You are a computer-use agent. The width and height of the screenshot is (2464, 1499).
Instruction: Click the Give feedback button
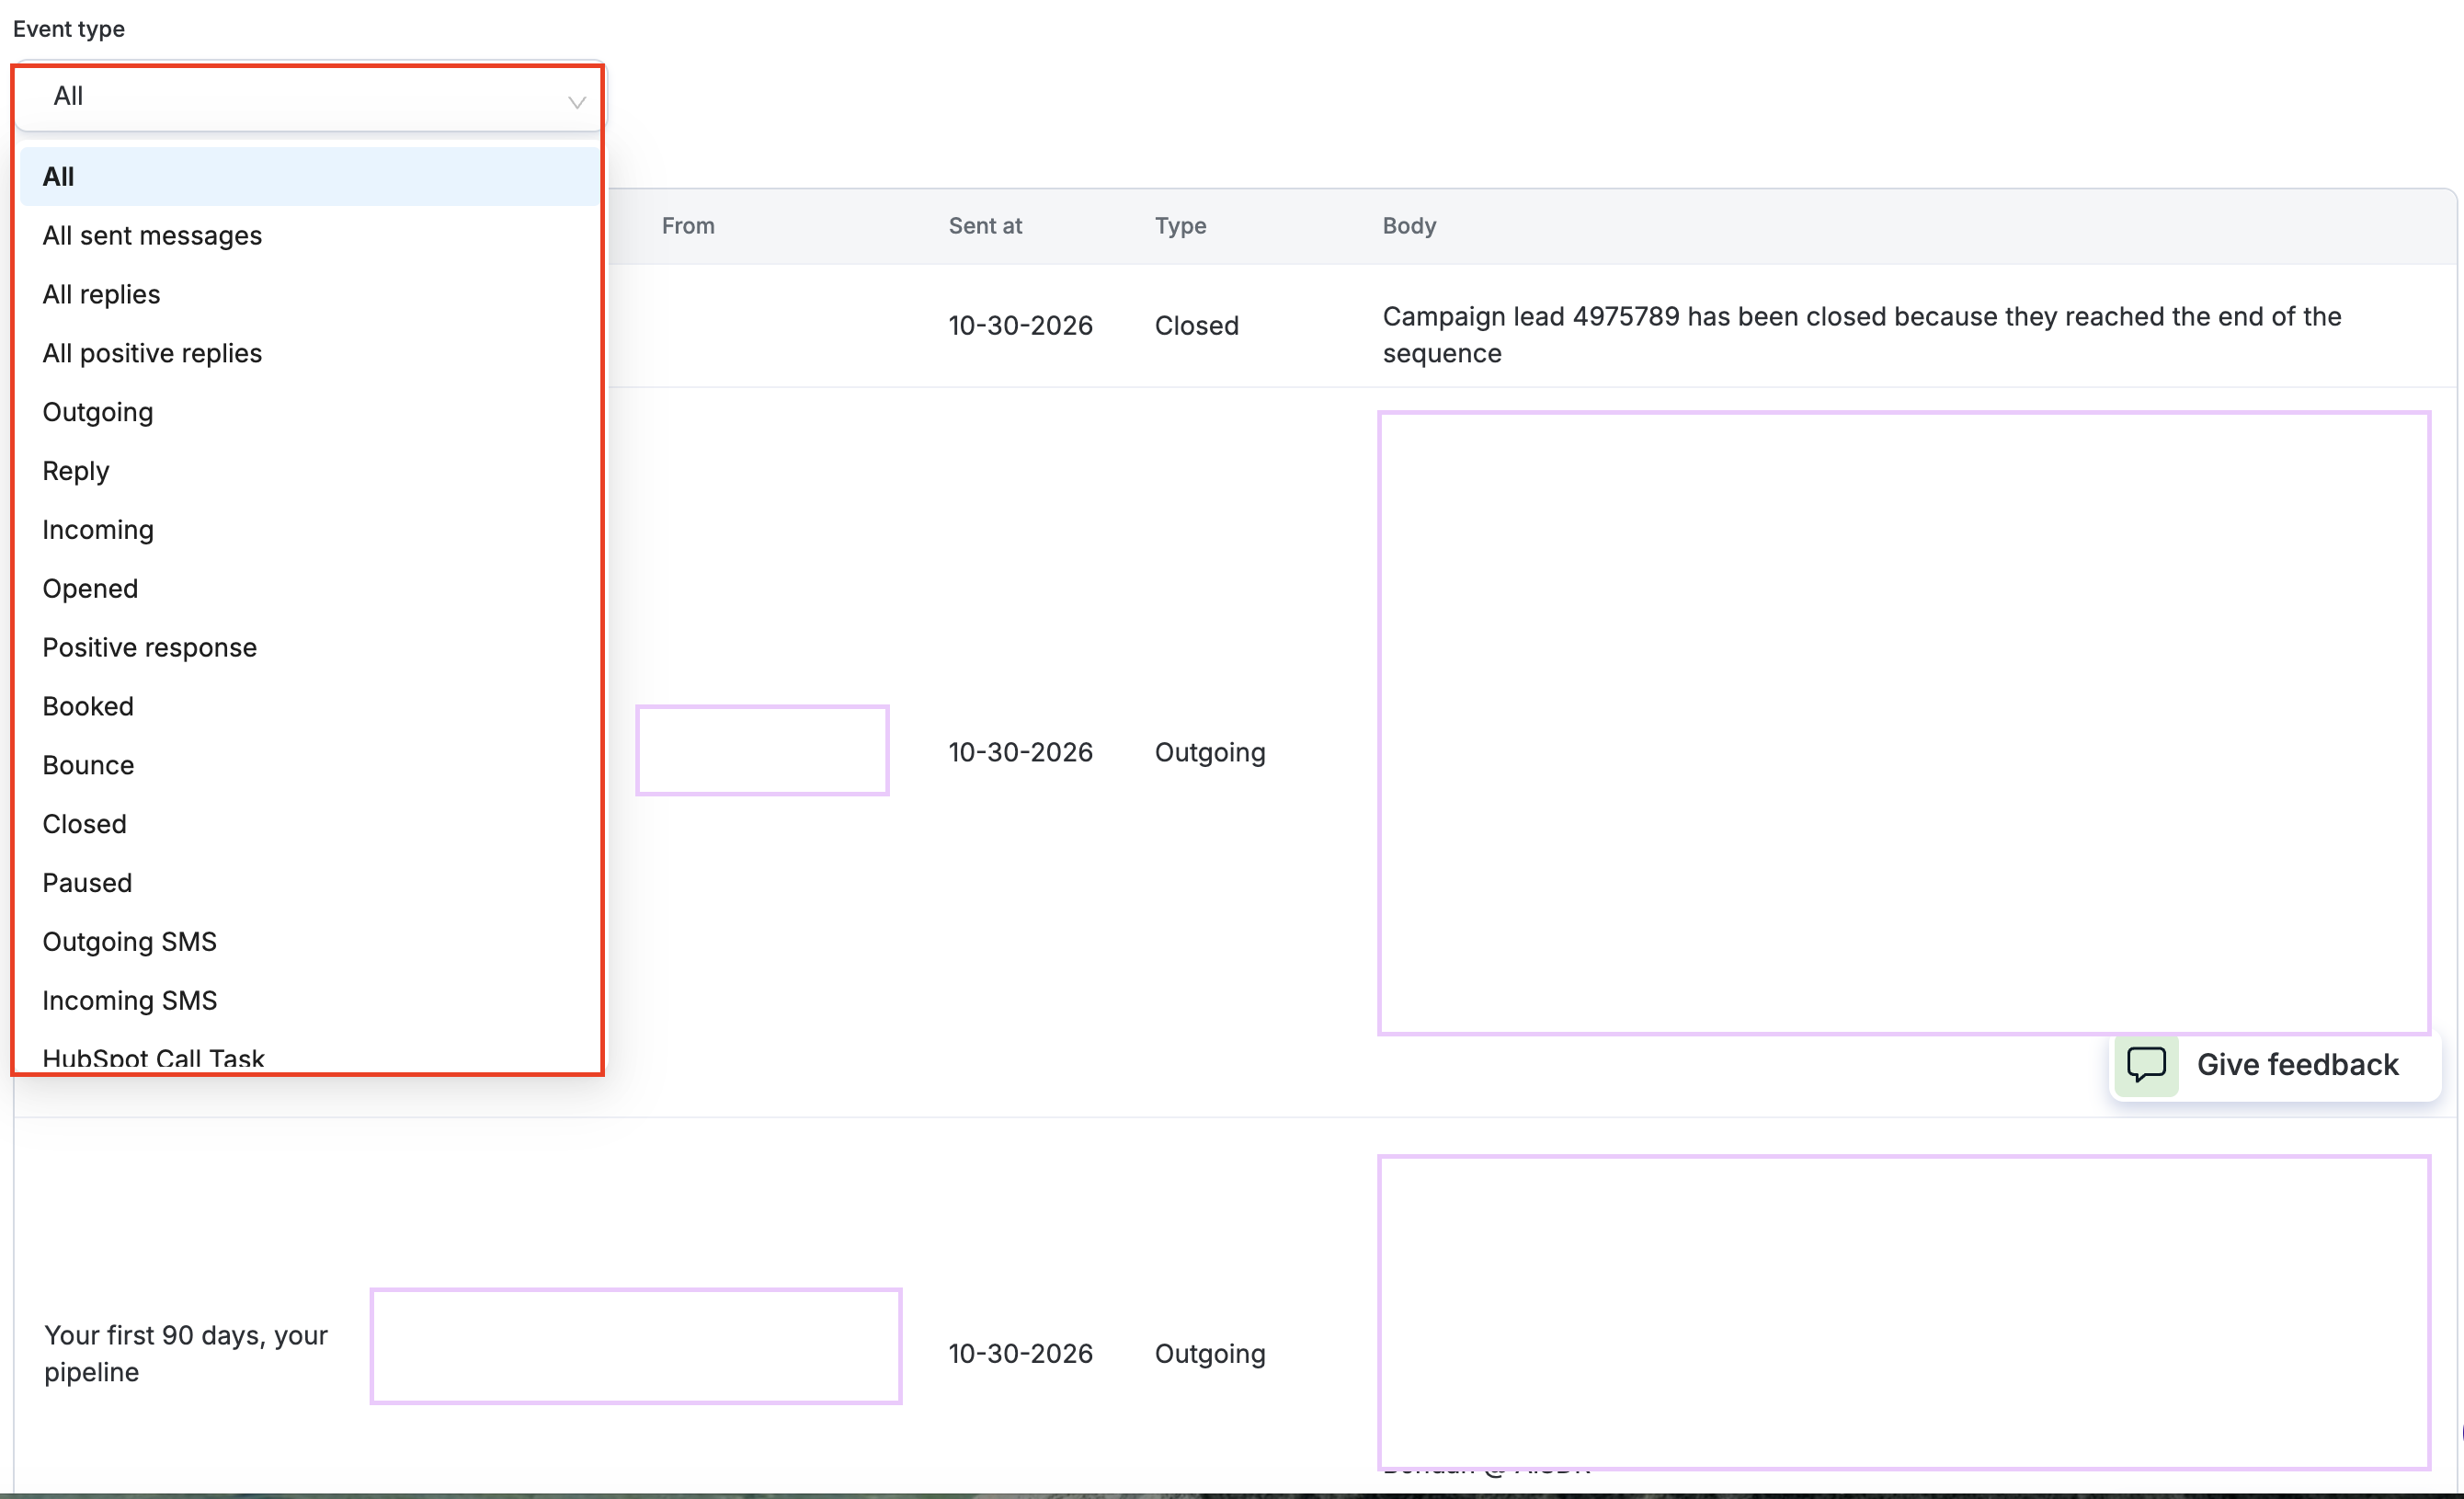[x=2274, y=1066]
